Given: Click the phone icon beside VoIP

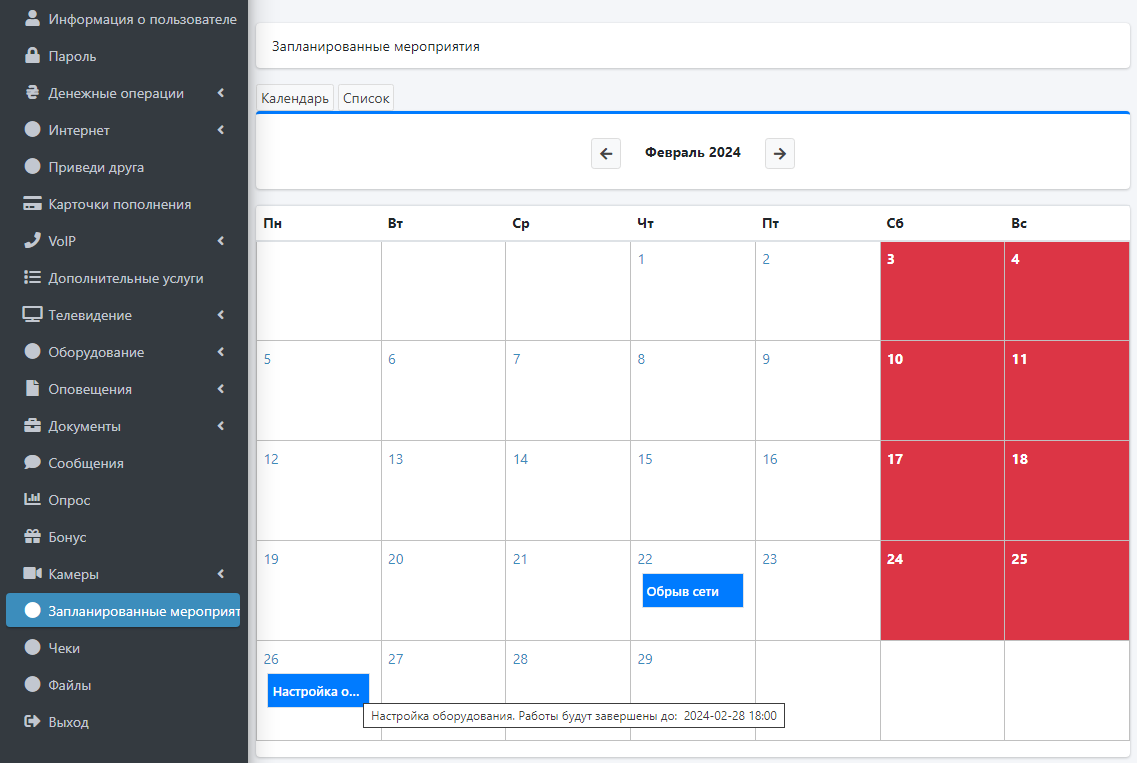Looking at the screenshot, I should 32,241.
